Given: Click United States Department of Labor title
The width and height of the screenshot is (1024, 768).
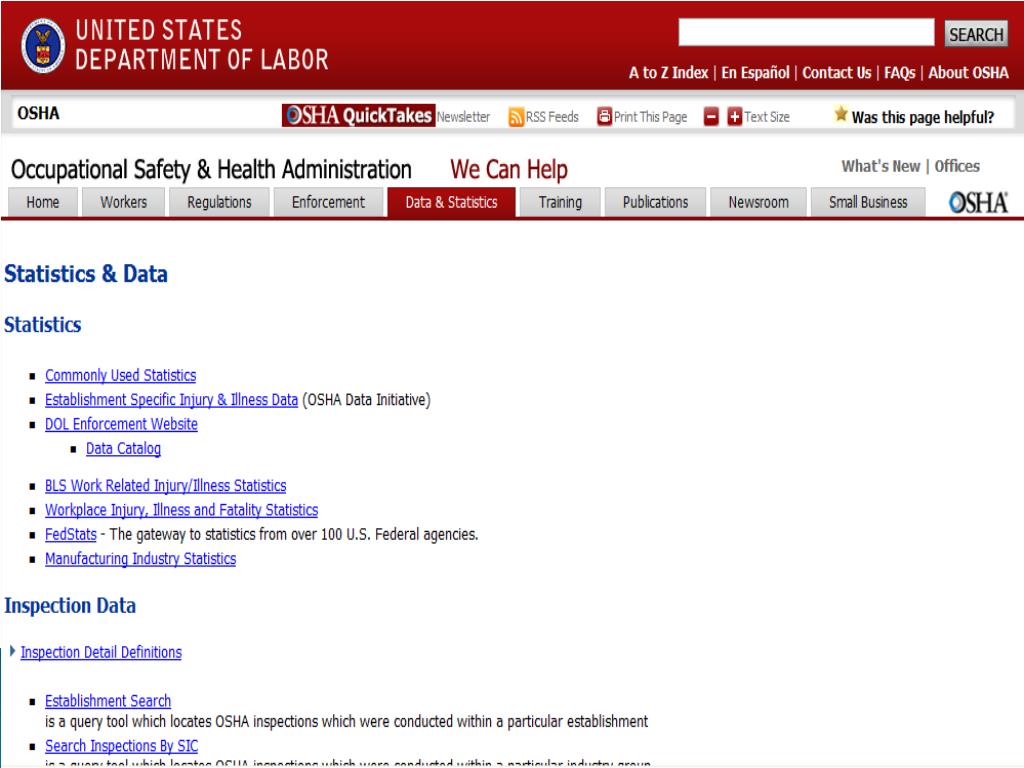Looking at the screenshot, I should 202,44.
